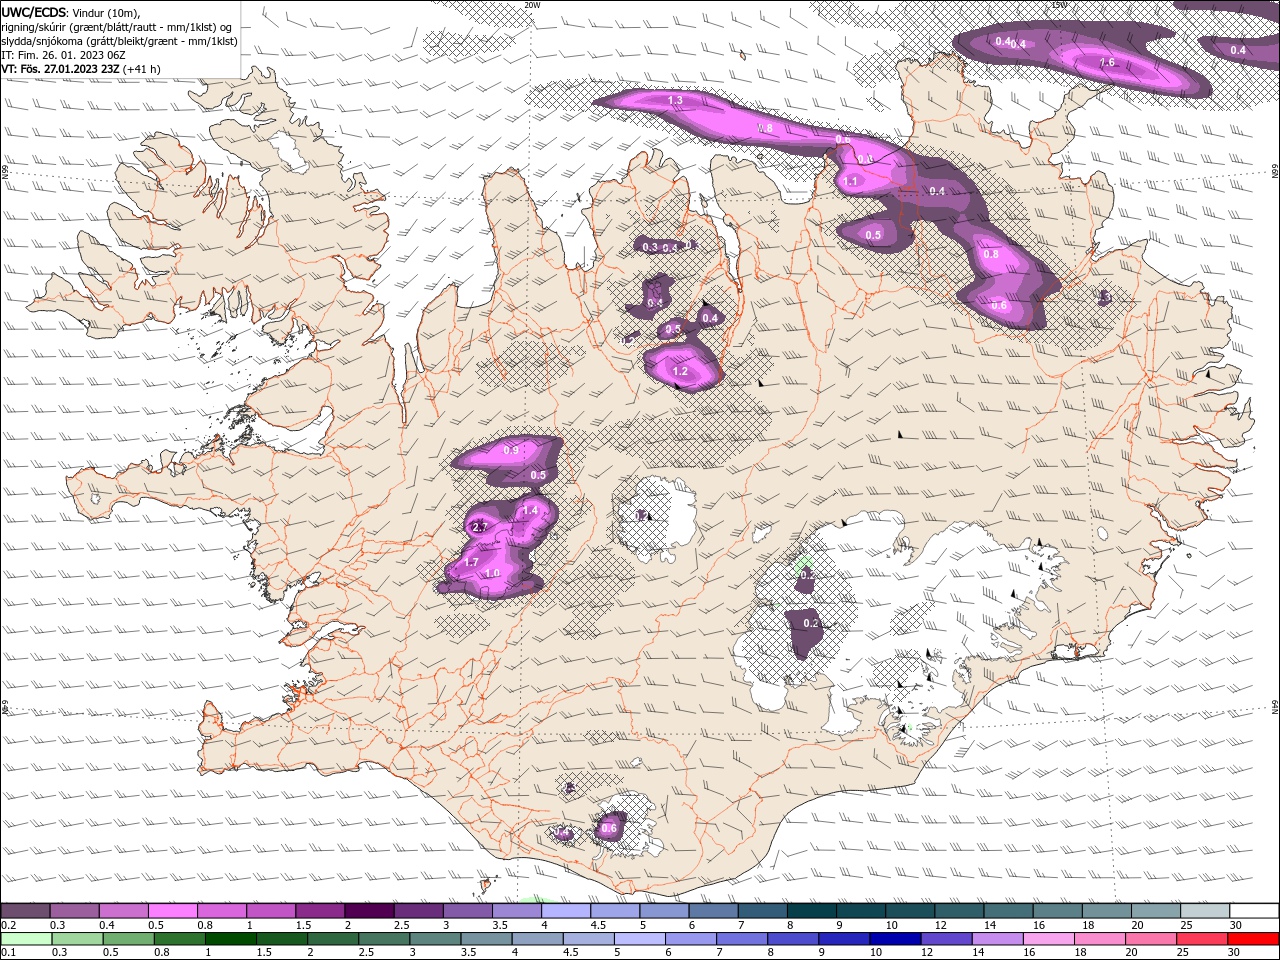Click the 1.1 snowfall value on the map
1280x960 pixels.
(x=851, y=181)
